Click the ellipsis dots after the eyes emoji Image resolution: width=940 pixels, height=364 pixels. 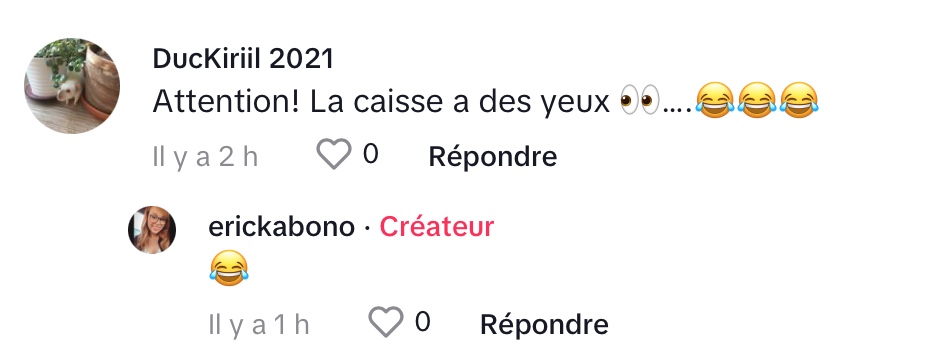[x=677, y=110]
